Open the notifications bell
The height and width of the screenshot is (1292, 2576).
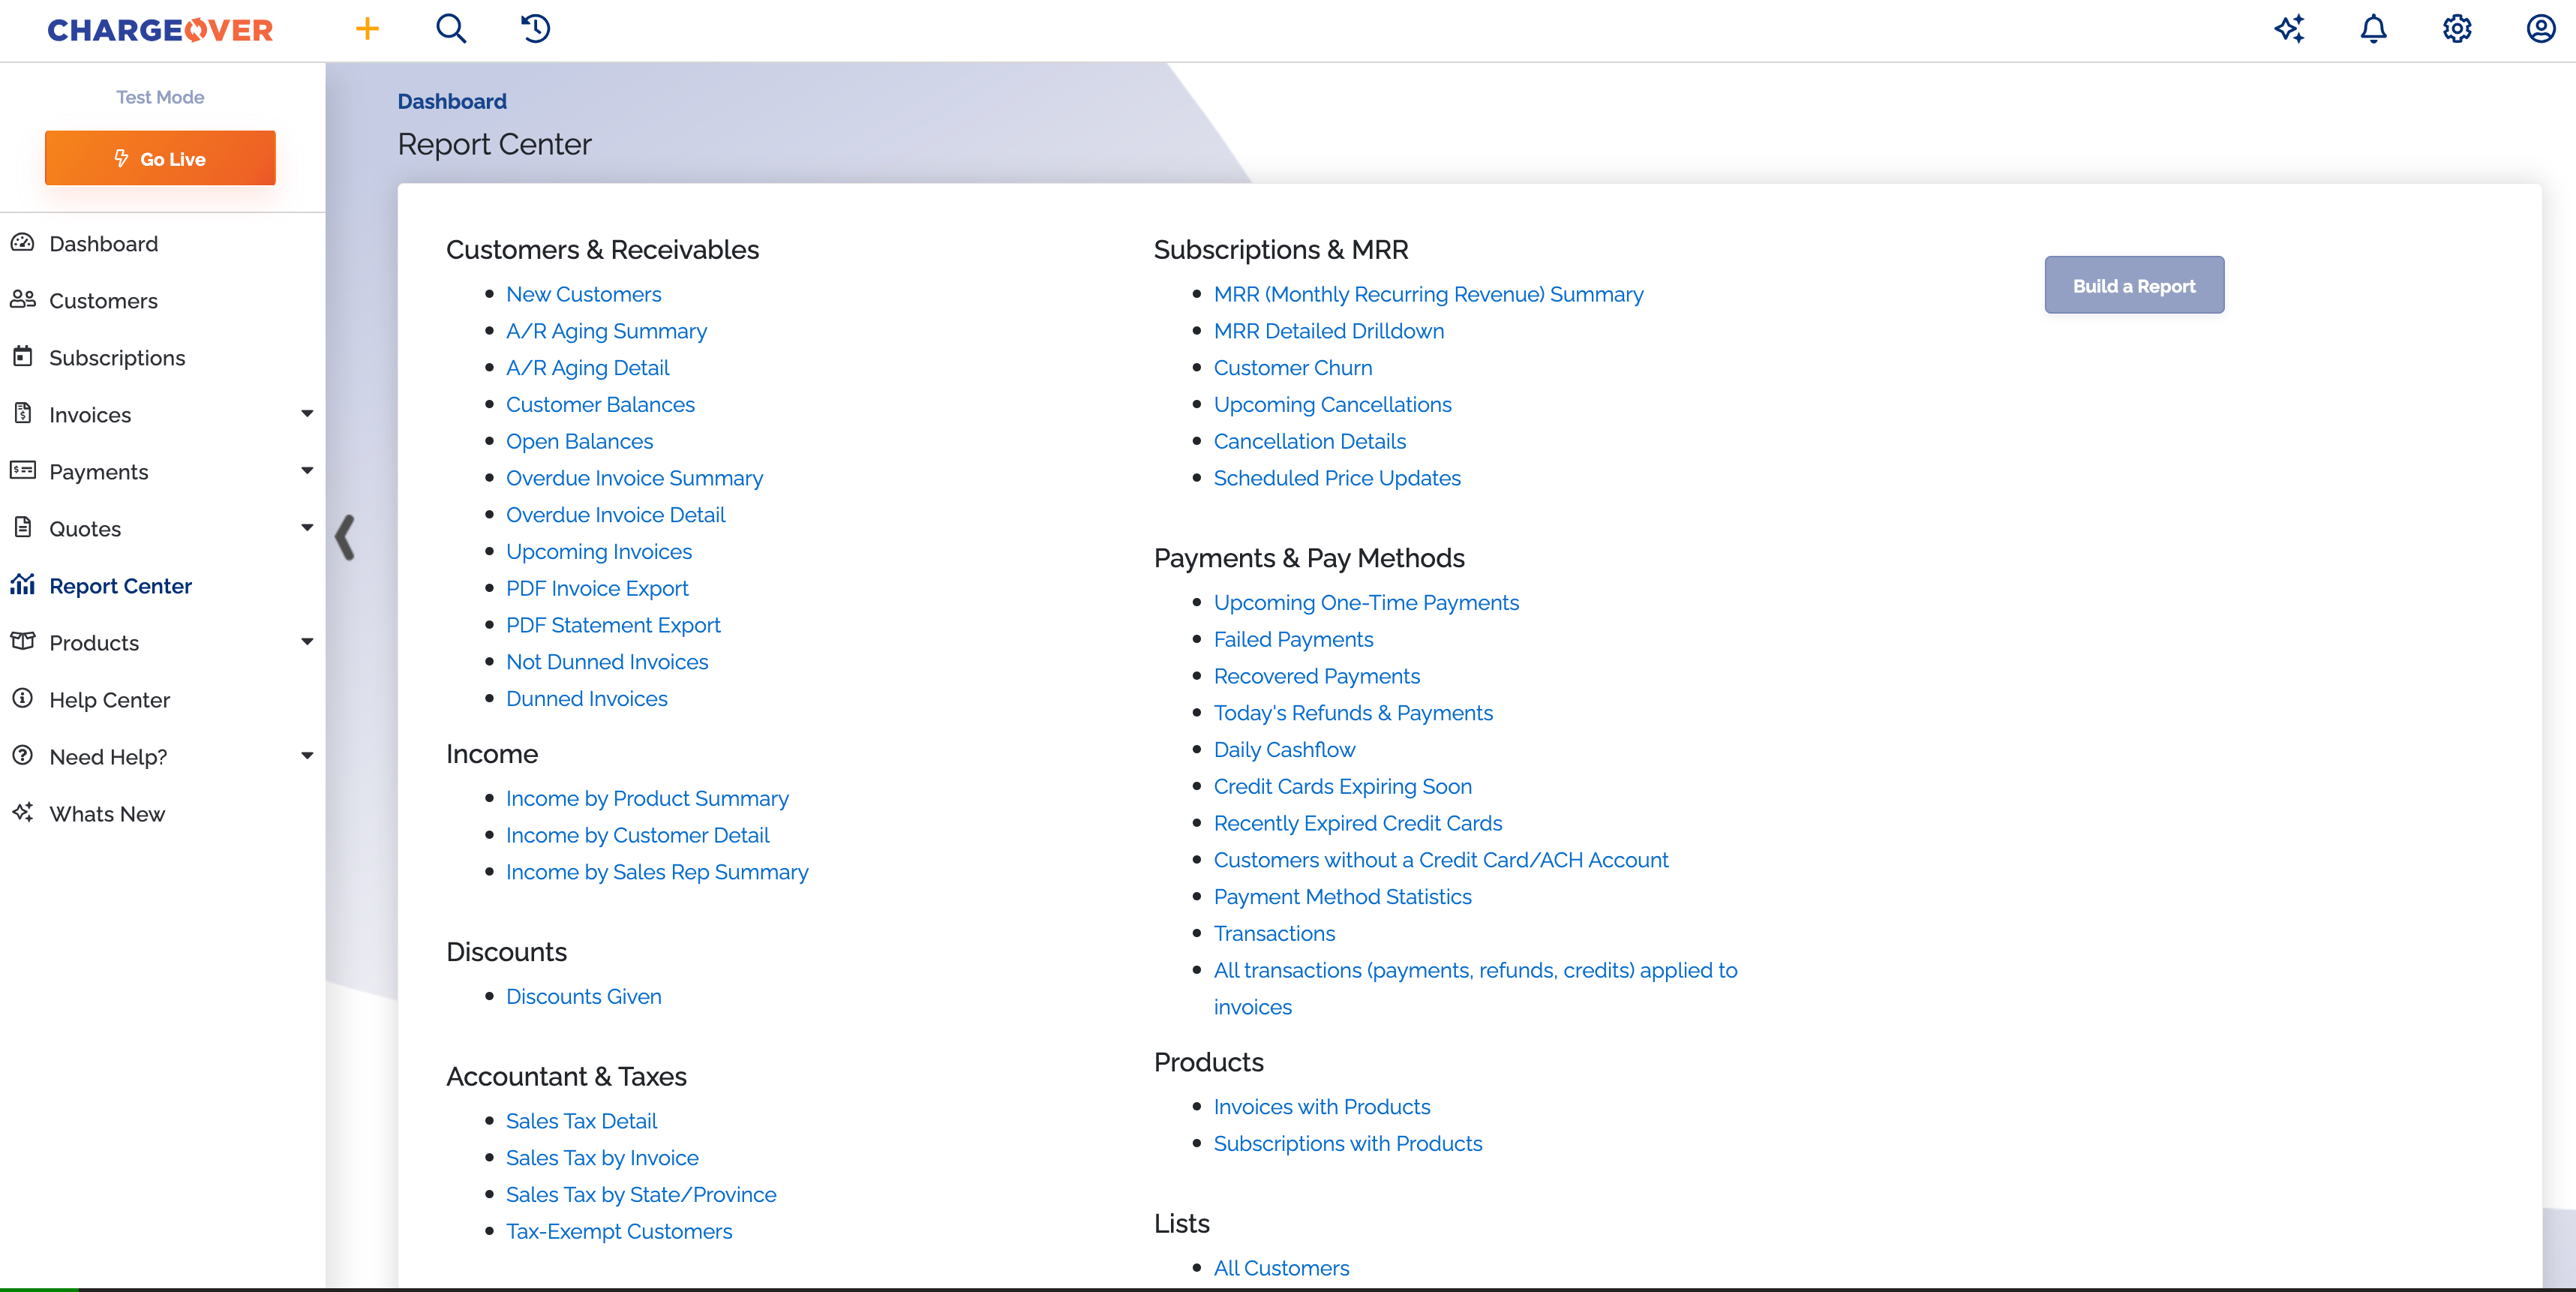pos(2373,29)
